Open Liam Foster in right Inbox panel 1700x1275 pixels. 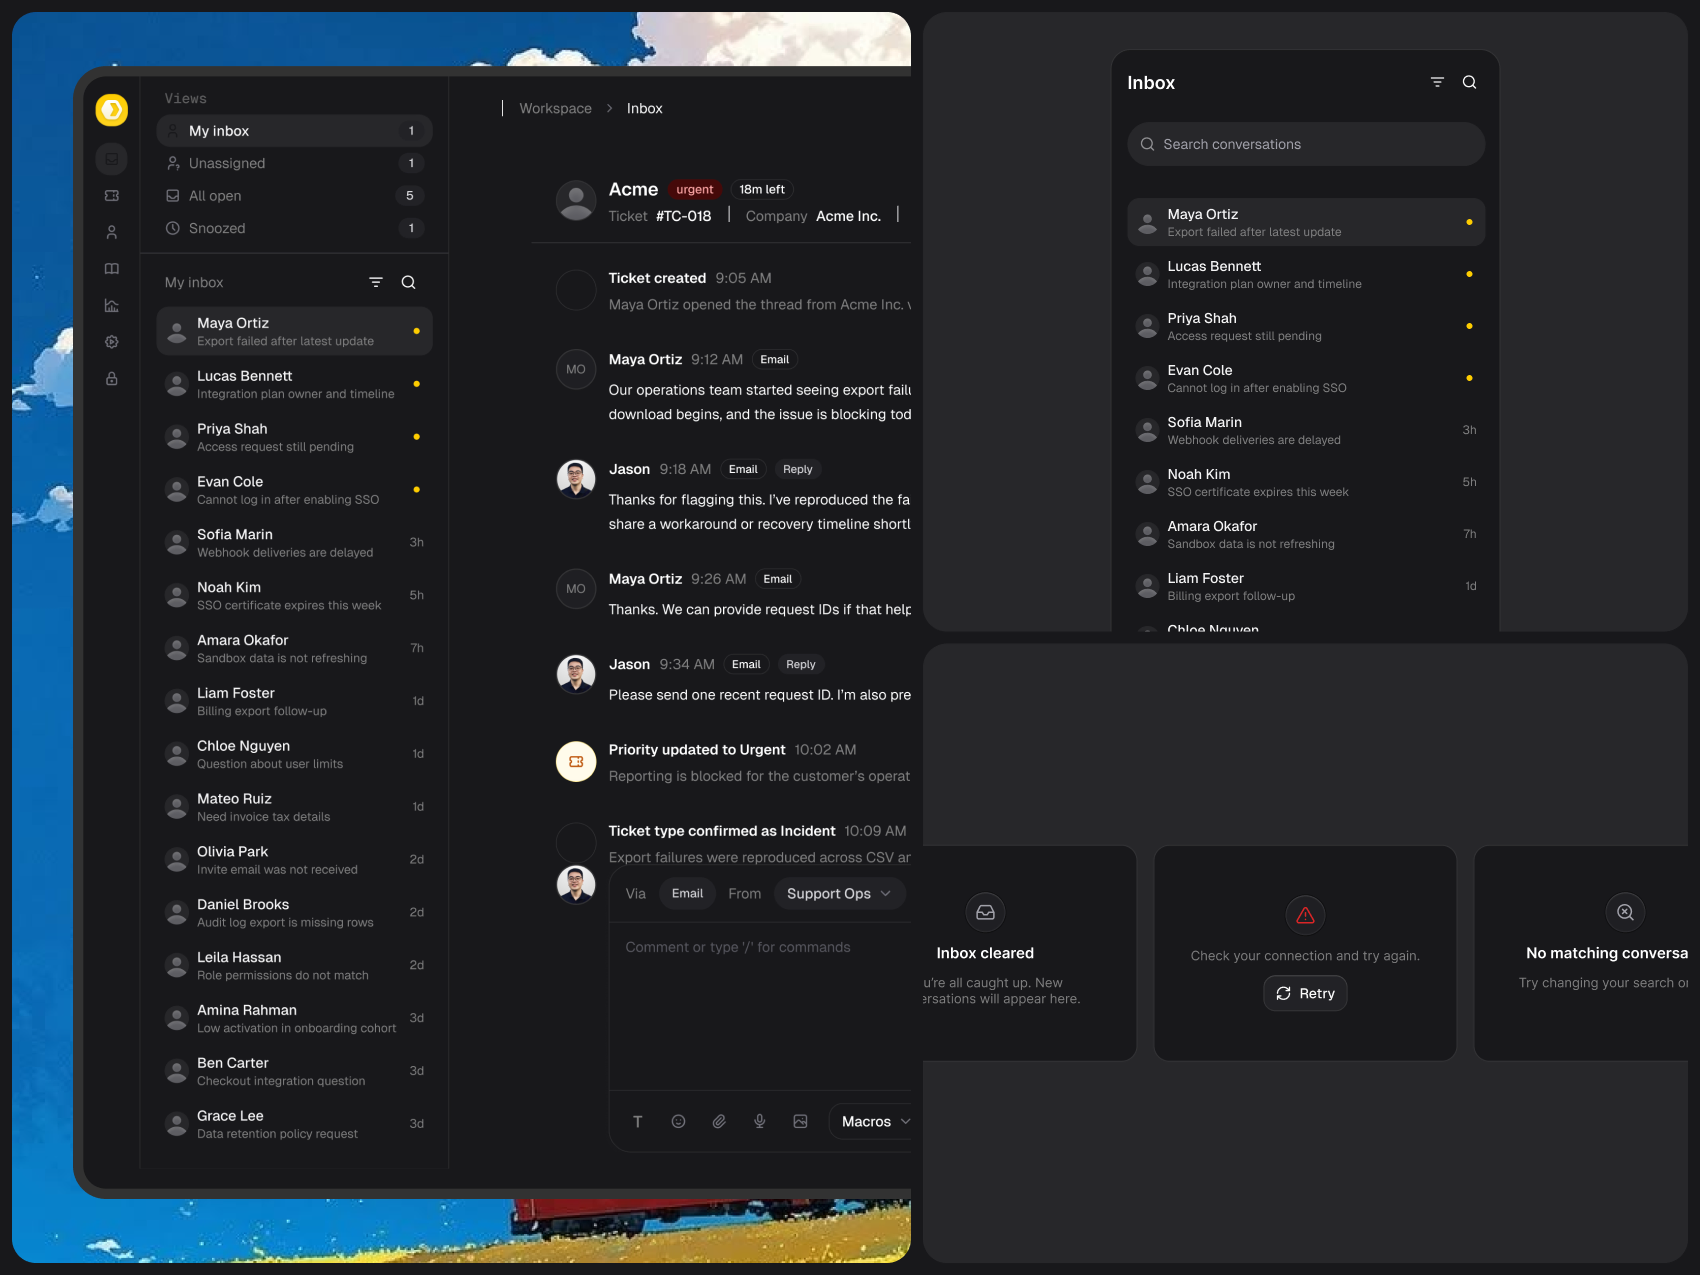tap(1306, 586)
